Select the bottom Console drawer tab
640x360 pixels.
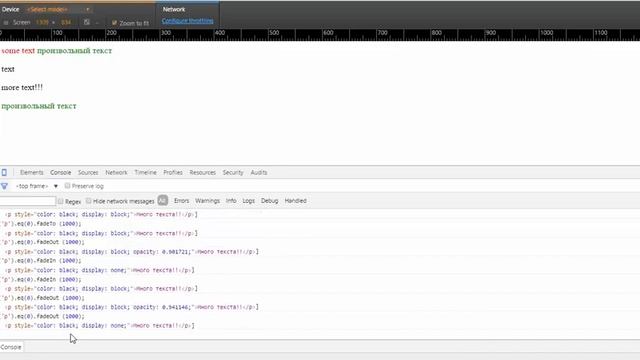(x=11, y=347)
